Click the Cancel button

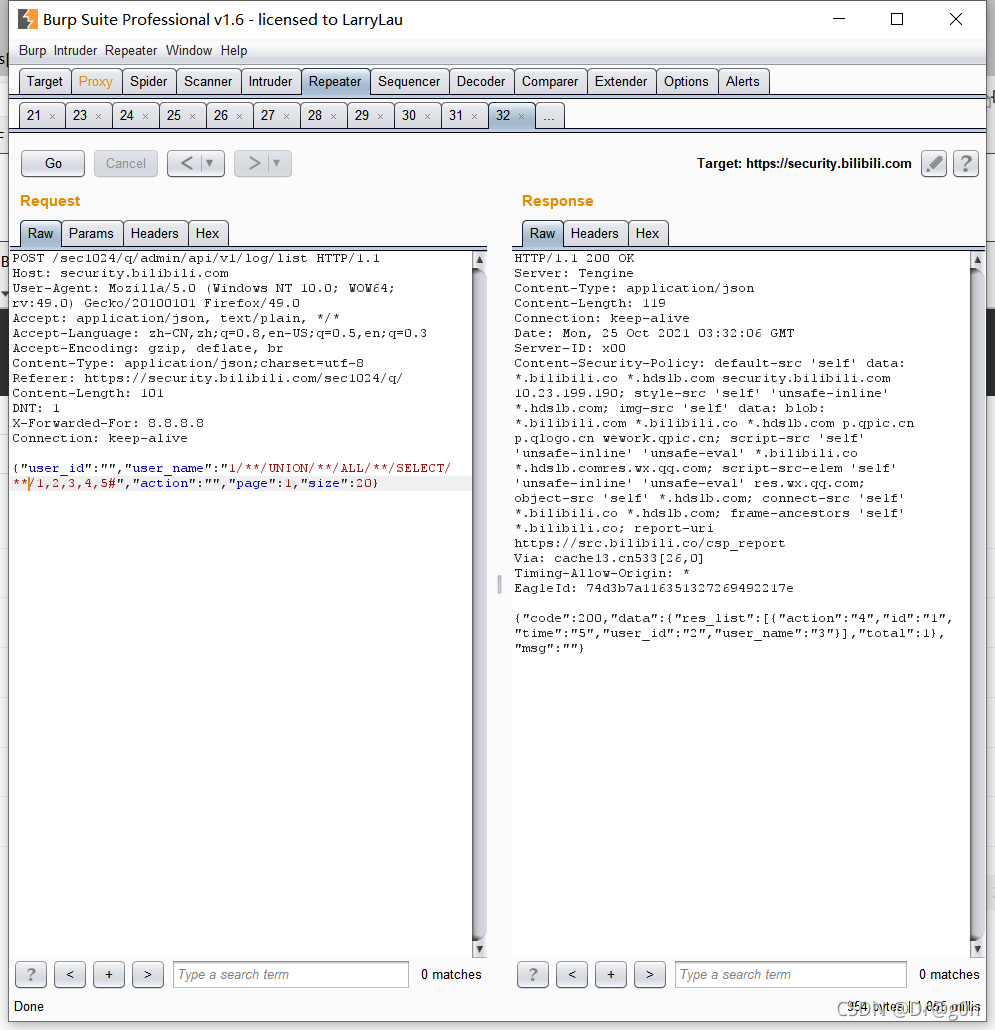pyautogui.click(x=125, y=164)
